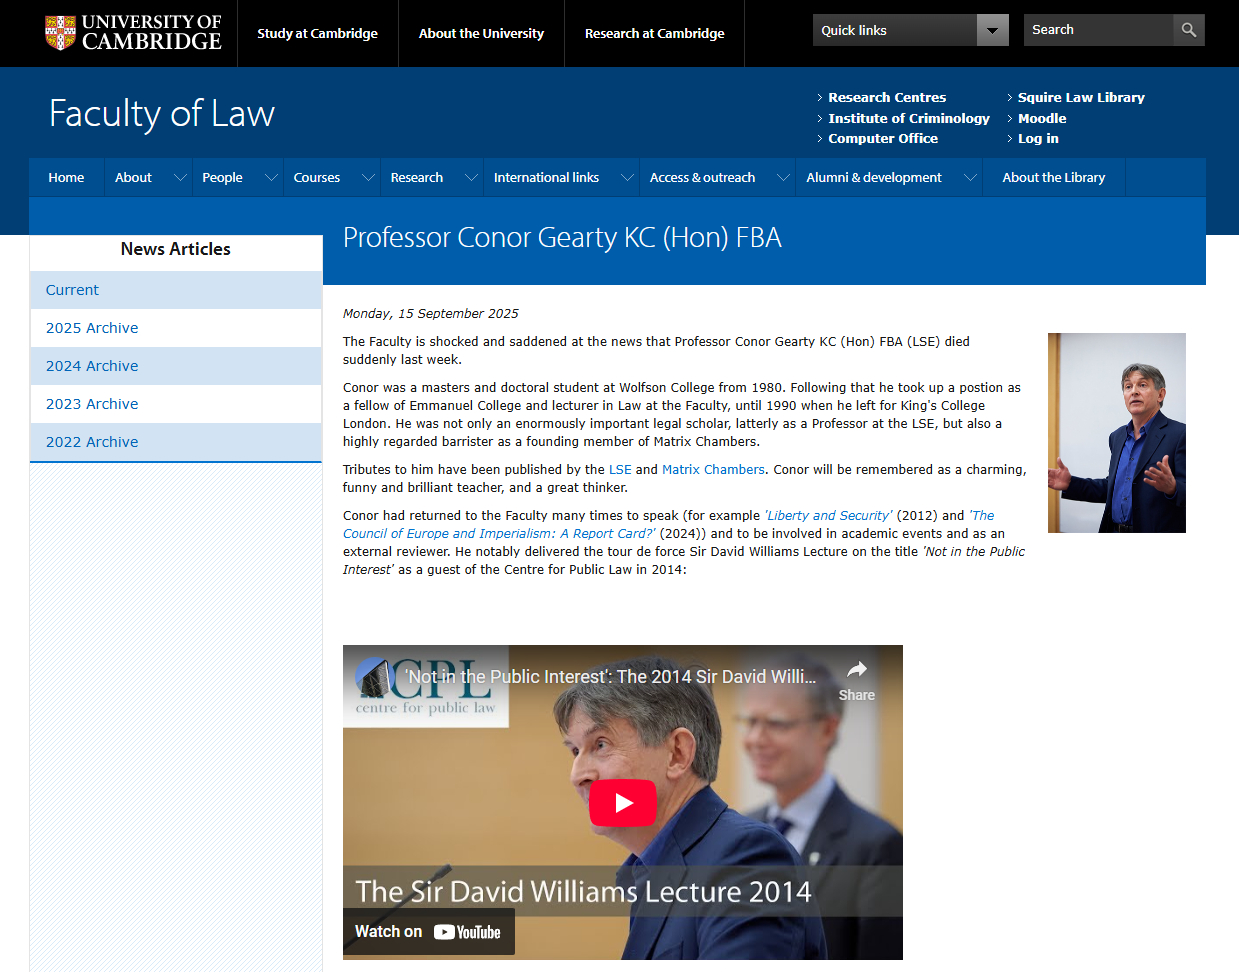The width and height of the screenshot is (1239, 972).
Task: Click into the Search input field
Action: [x=1097, y=30]
